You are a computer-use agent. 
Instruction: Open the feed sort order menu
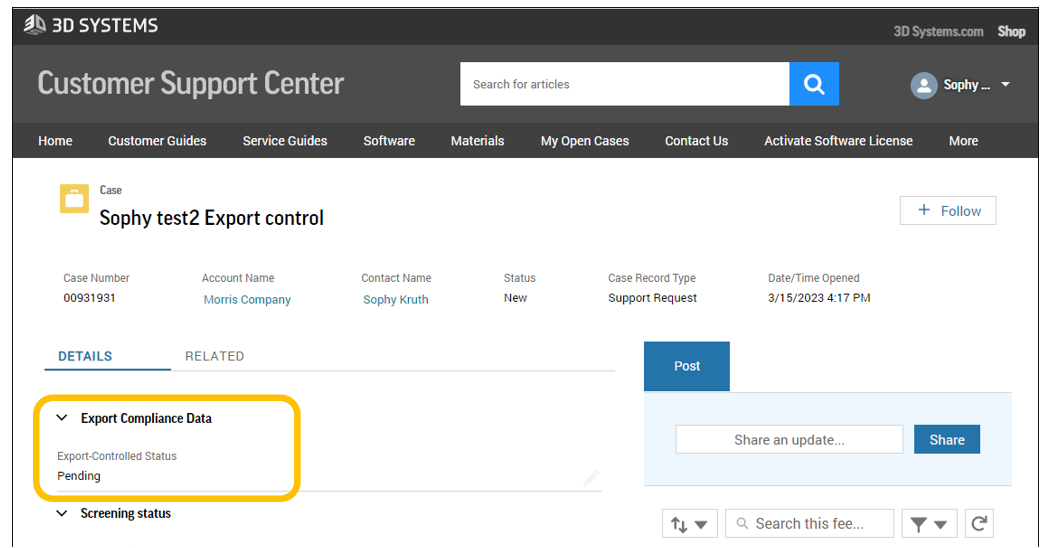click(x=690, y=523)
